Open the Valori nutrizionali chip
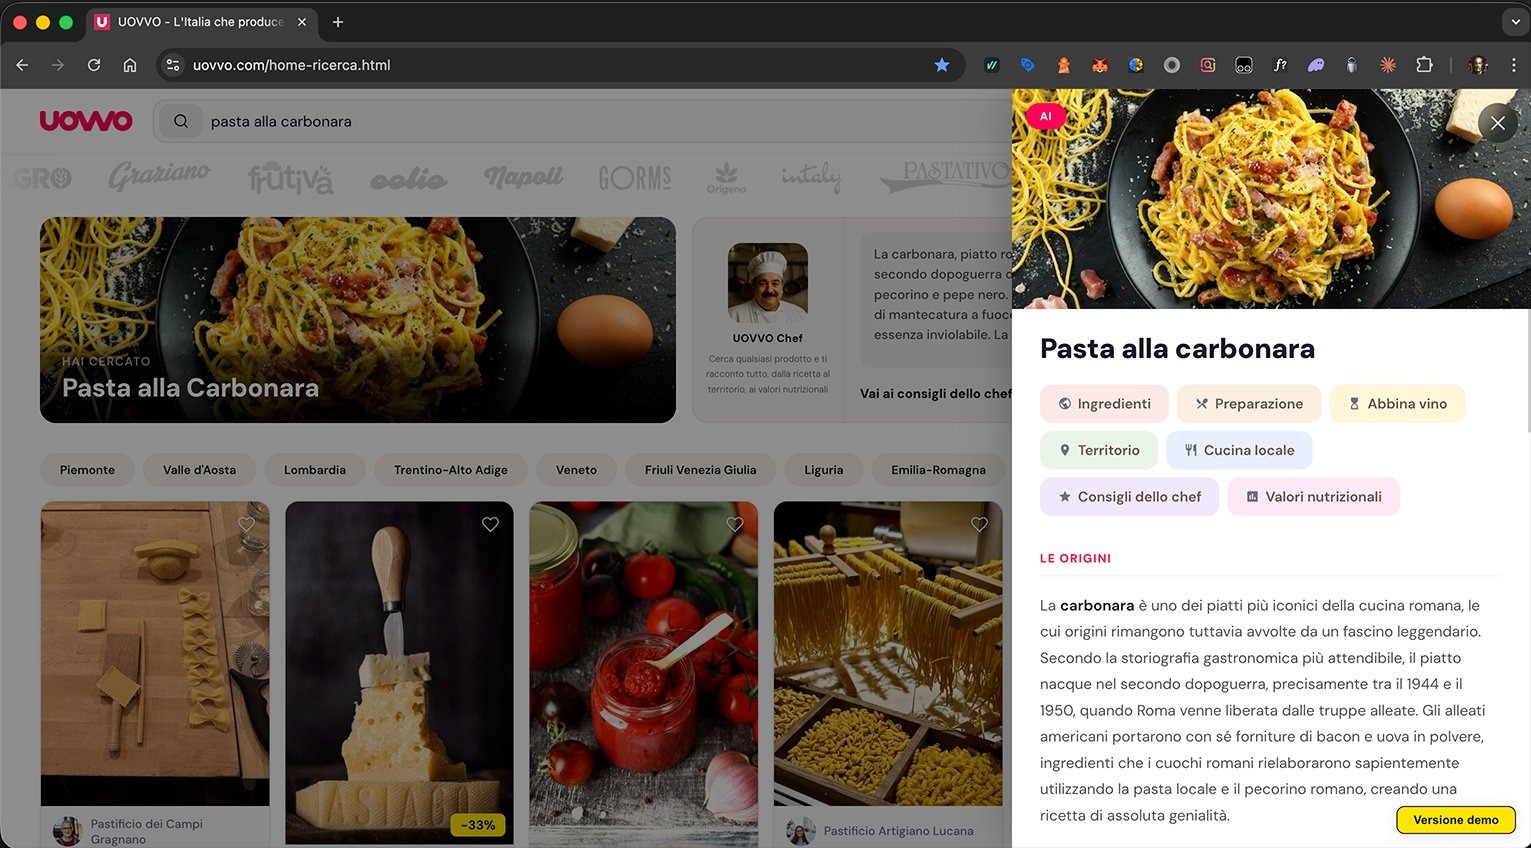The image size is (1531, 848). [1313, 496]
